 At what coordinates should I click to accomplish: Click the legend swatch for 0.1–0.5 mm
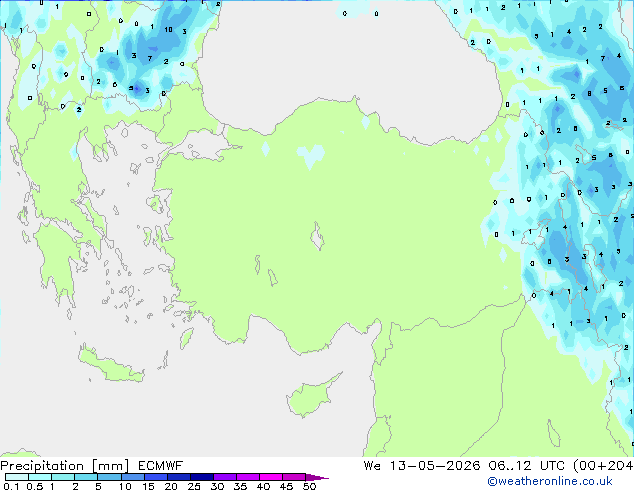click(17, 477)
